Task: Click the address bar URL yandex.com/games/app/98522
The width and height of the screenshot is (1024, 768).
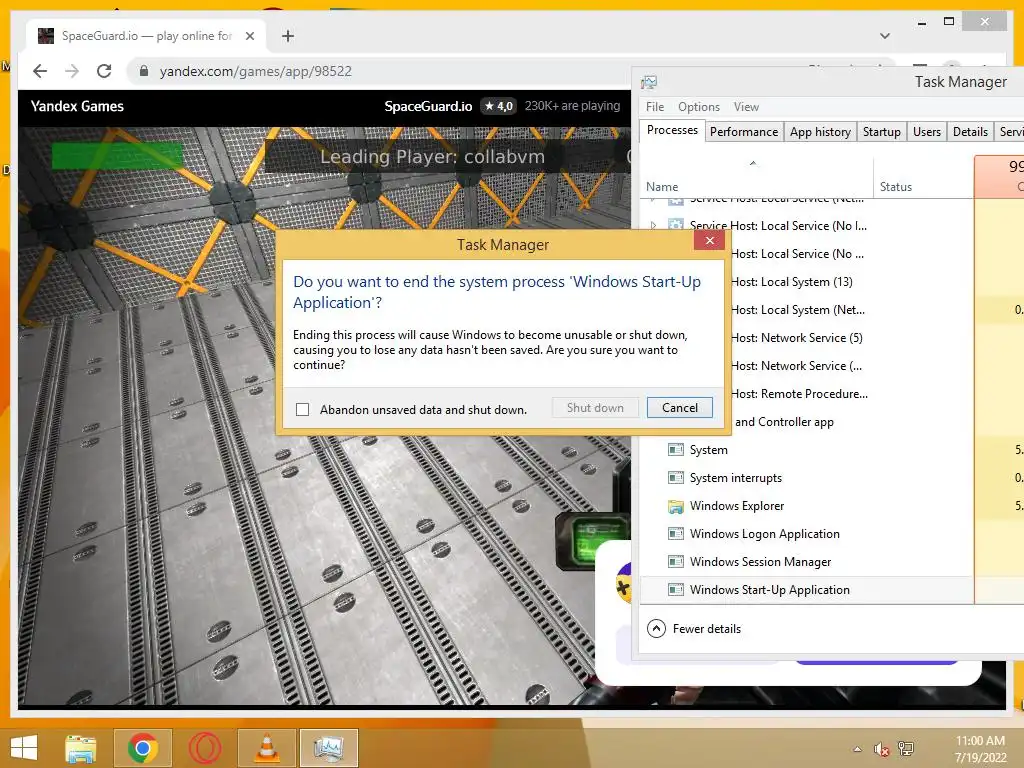Action: click(255, 71)
